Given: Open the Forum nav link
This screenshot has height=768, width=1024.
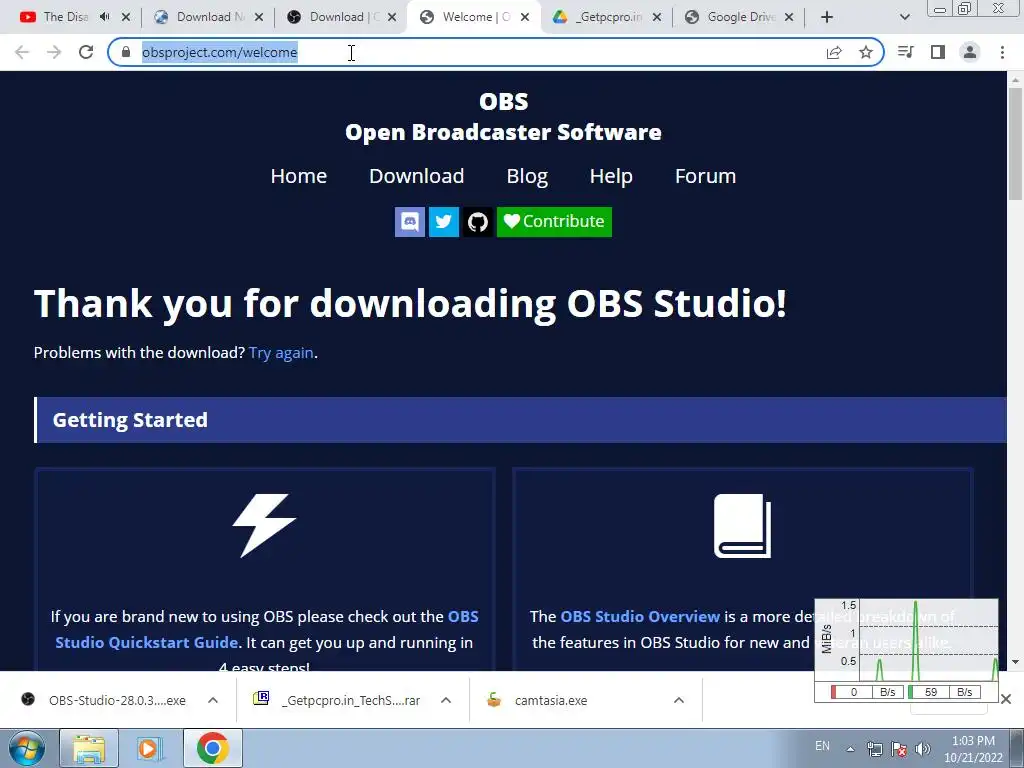Looking at the screenshot, I should [705, 176].
